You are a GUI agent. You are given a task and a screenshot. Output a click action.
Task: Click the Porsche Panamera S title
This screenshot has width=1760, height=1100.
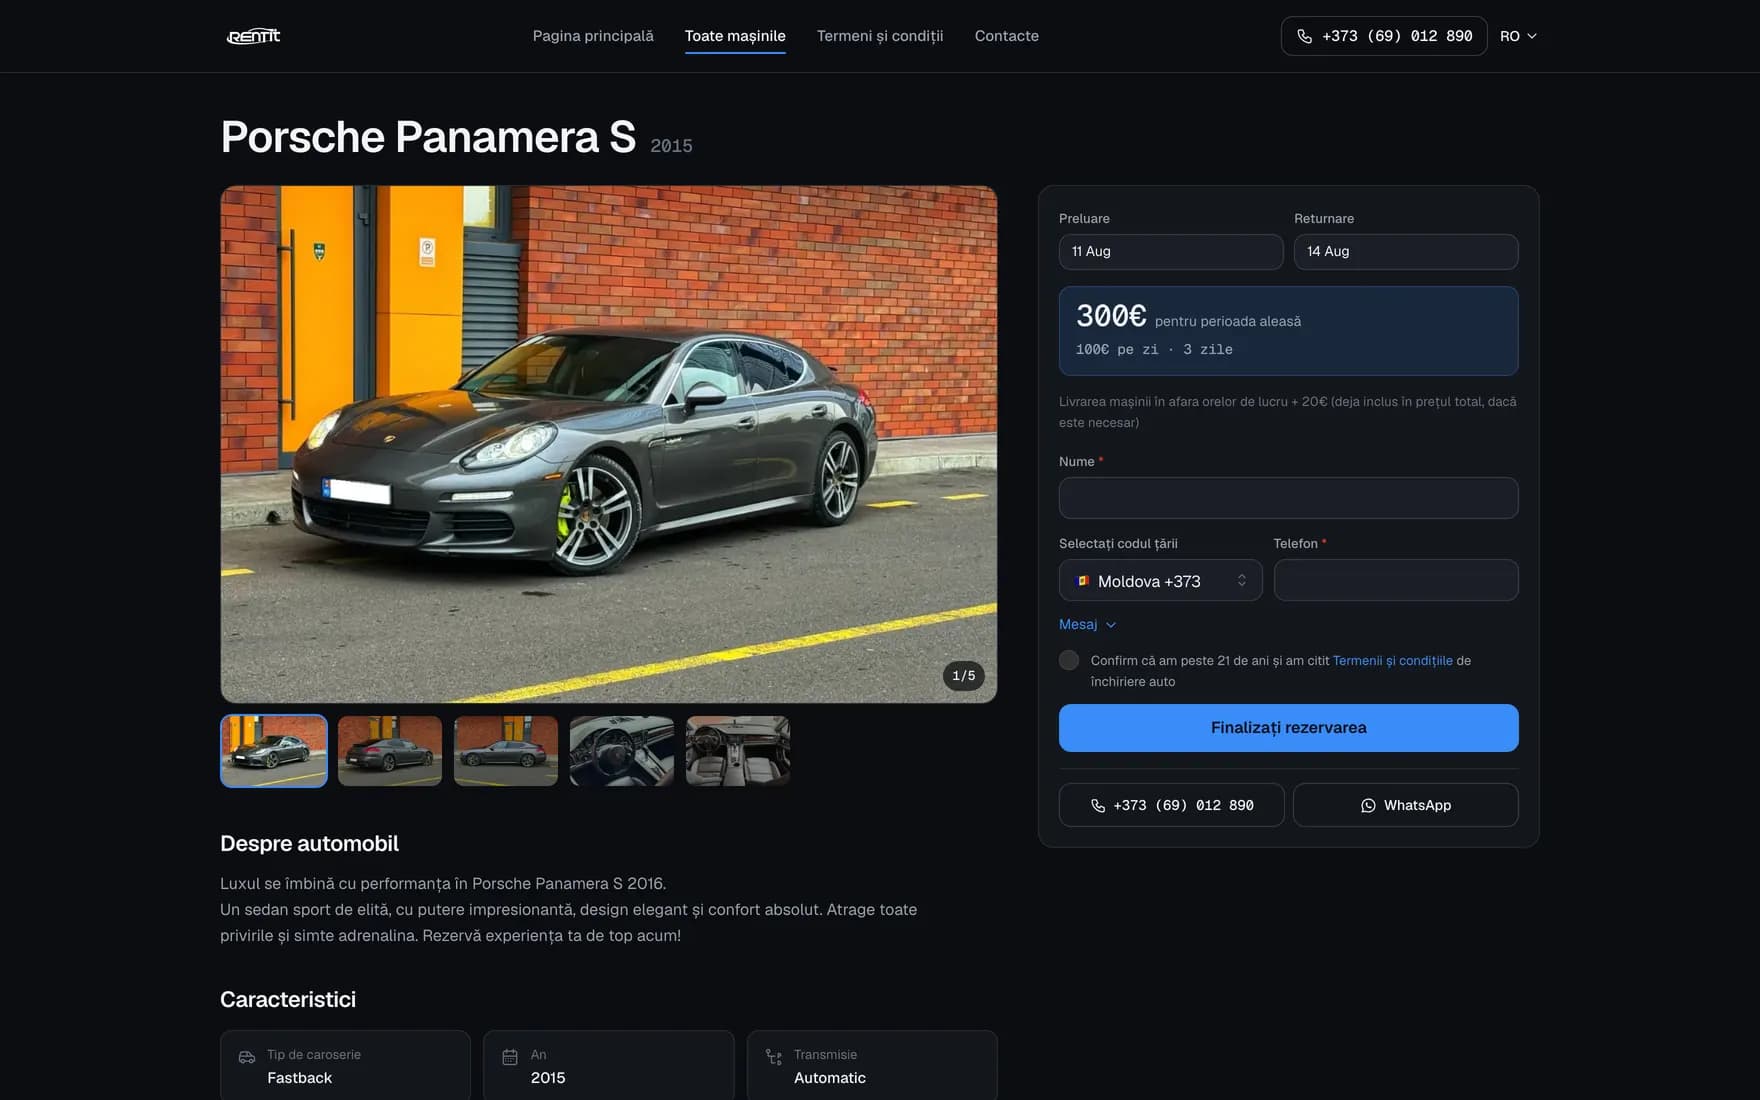428,136
